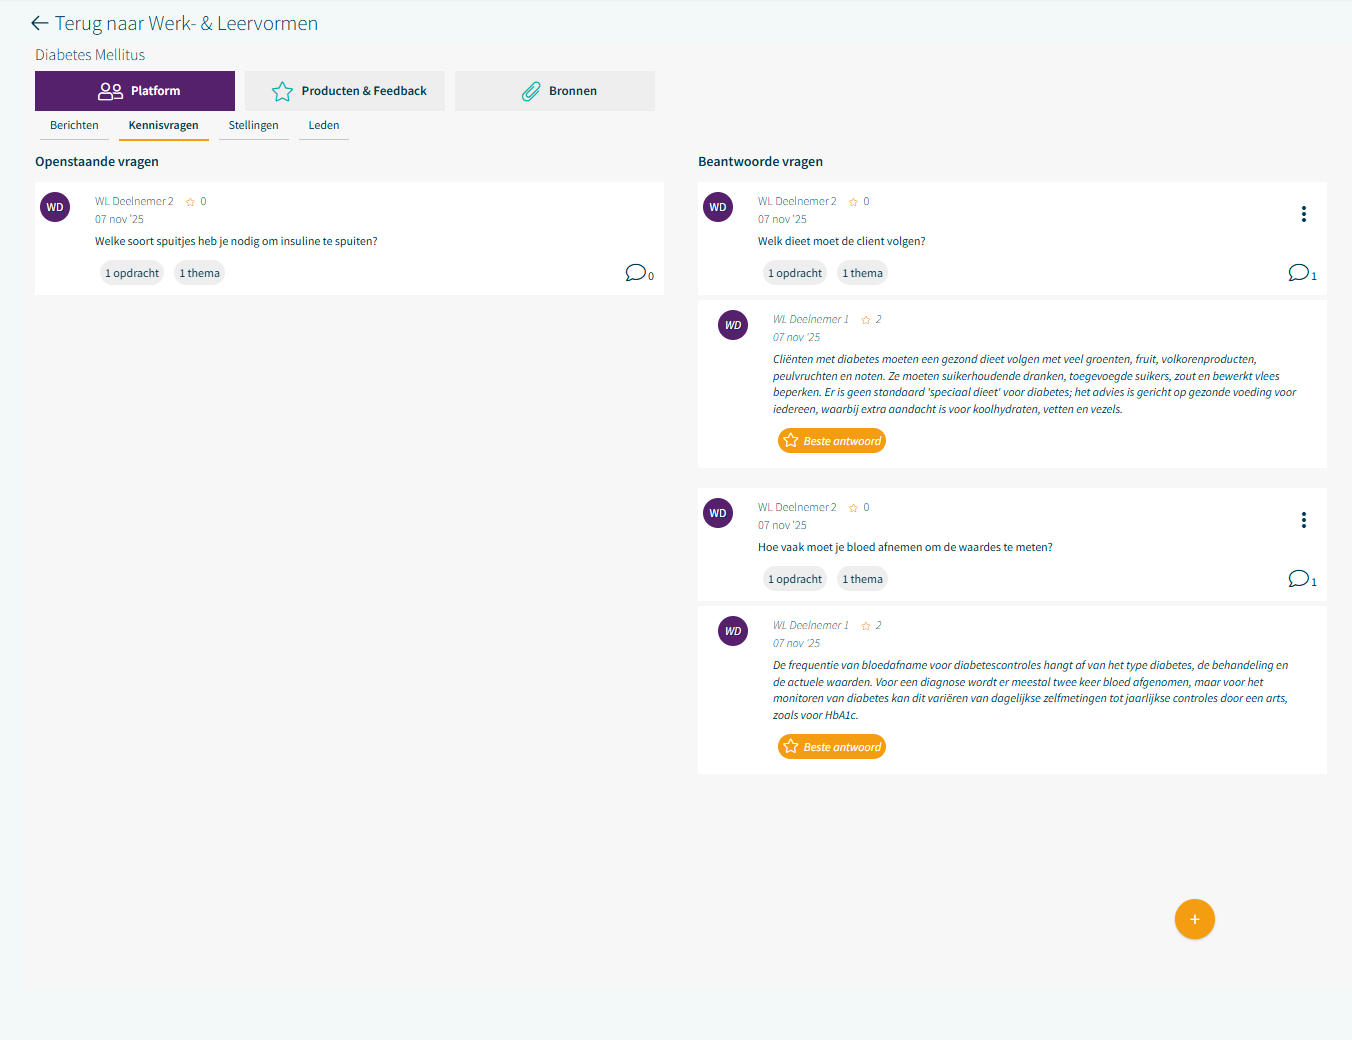Open comments on the dieet question
This screenshot has width=1352, height=1040.
(x=1299, y=273)
